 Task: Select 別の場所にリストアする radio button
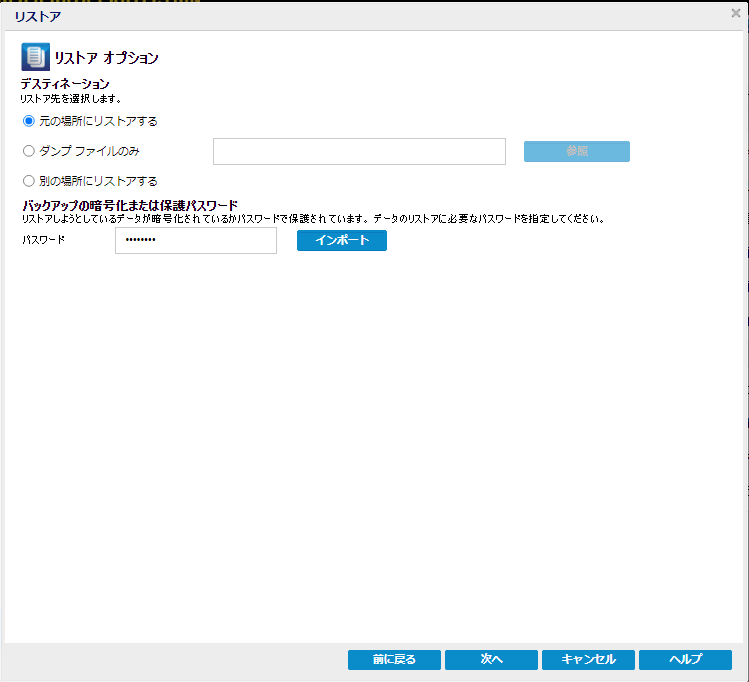[x=29, y=181]
